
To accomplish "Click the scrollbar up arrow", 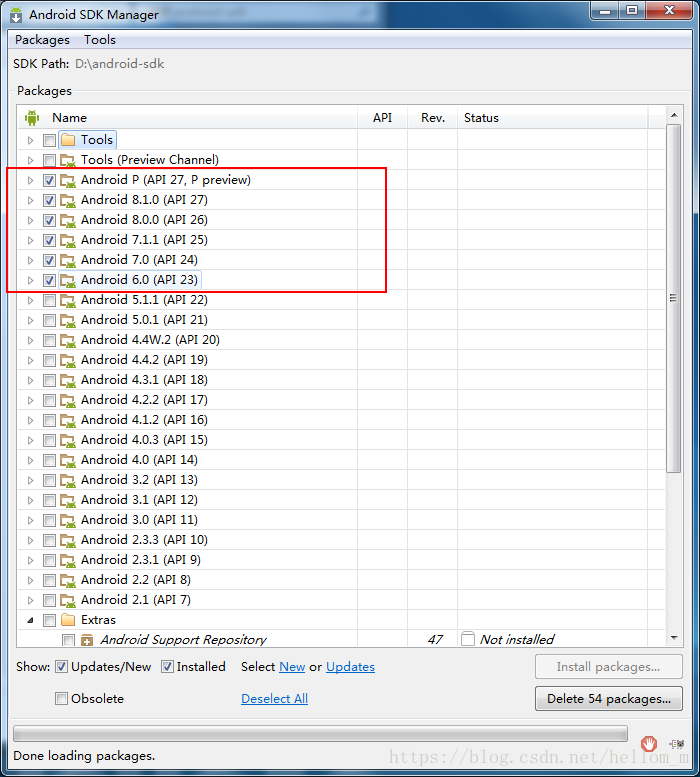I will point(674,115).
